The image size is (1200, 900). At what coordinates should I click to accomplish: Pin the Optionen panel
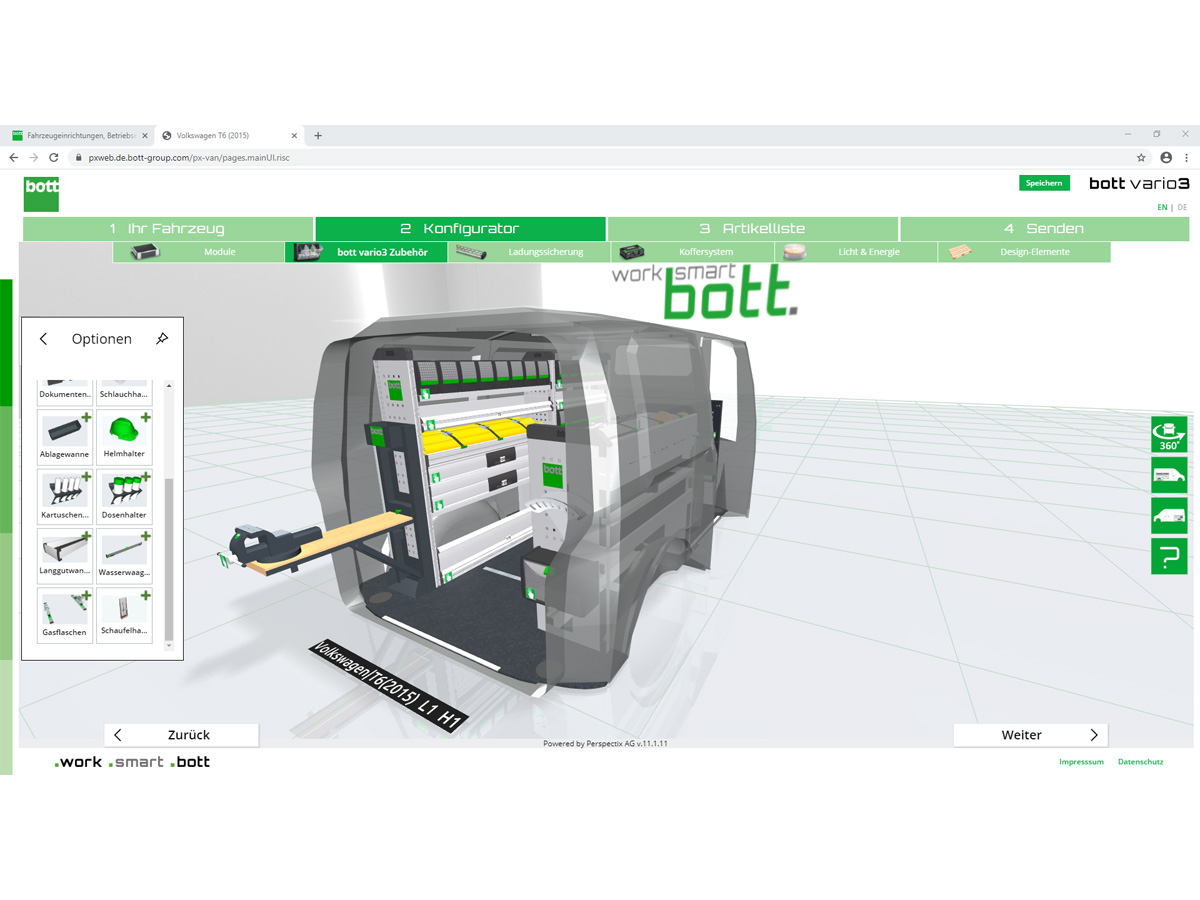click(162, 339)
